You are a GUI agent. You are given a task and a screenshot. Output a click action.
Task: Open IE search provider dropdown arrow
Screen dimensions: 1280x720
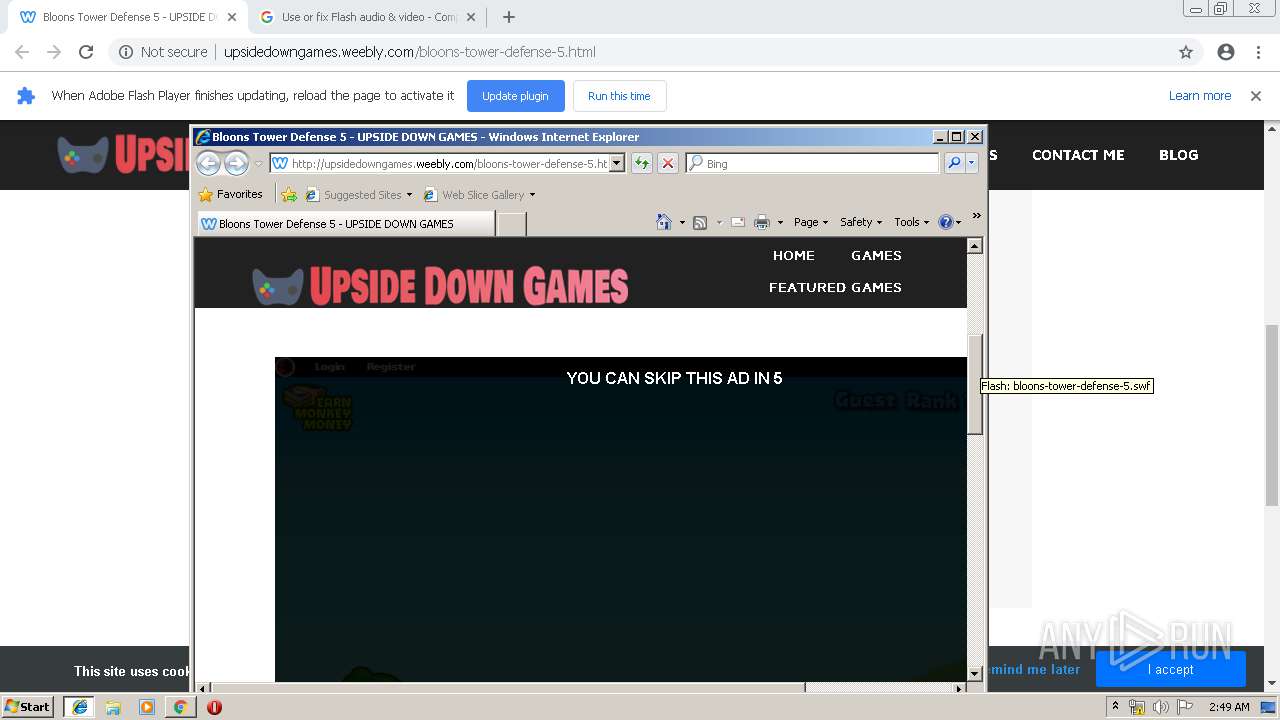point(971,163)
